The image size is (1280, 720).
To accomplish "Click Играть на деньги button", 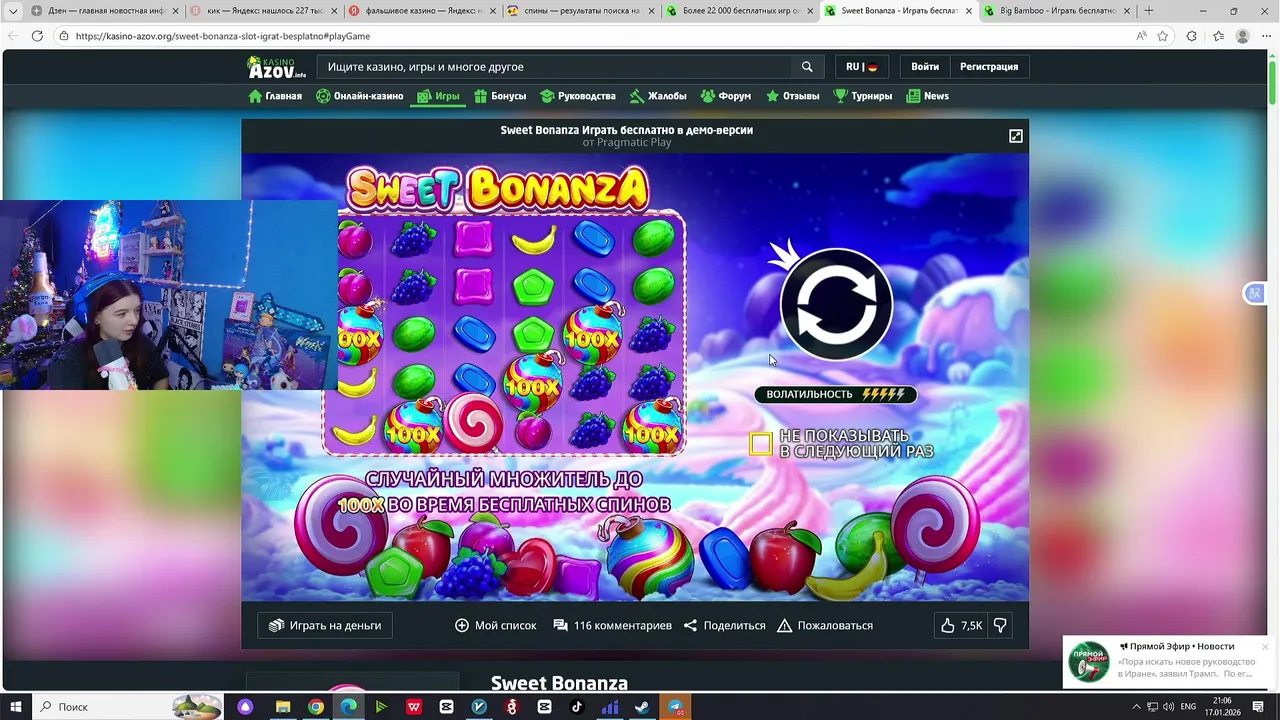I will click(x=325, y=625).
